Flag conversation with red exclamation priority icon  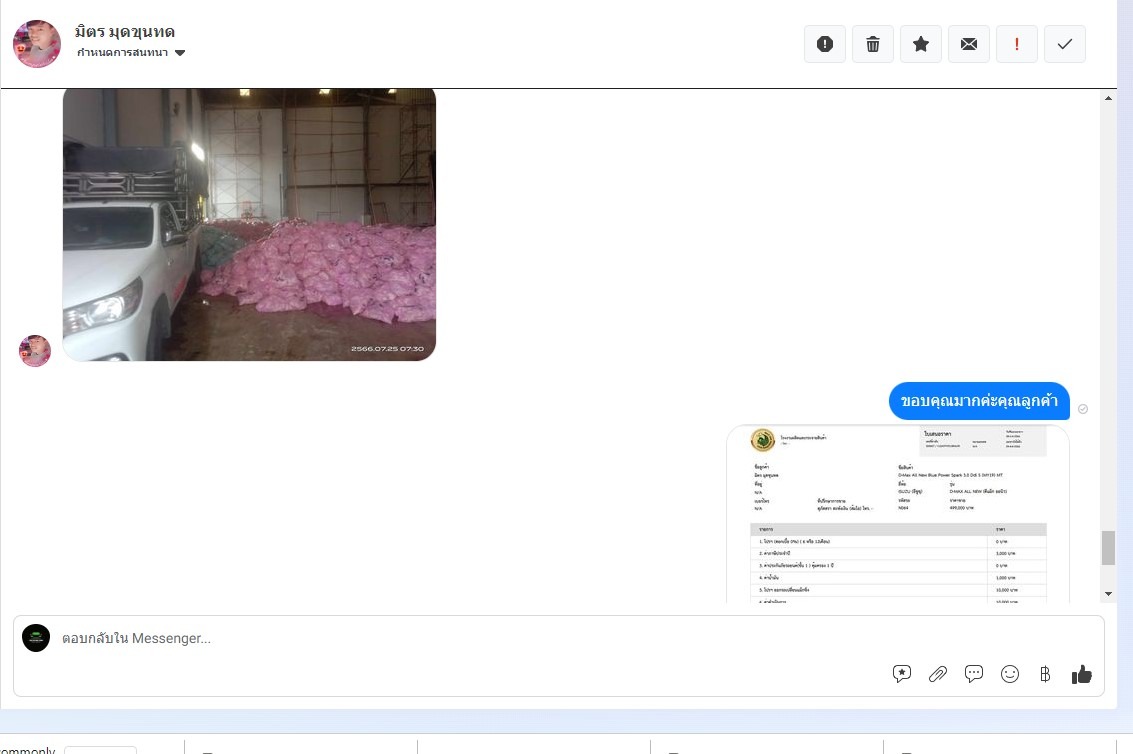click(1017, 44)
